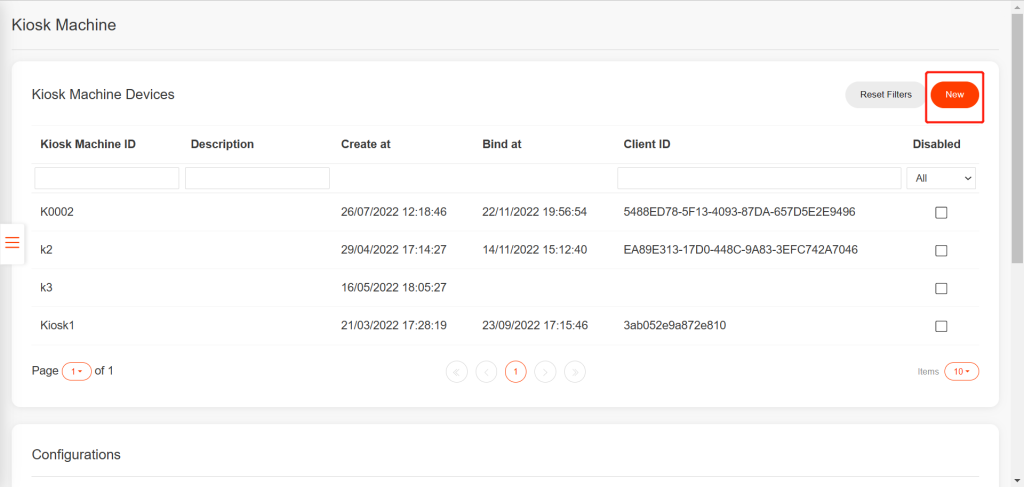Sort by Create at column header
This screenshot has width=1024, height=487.
click(x=366, y=144)
